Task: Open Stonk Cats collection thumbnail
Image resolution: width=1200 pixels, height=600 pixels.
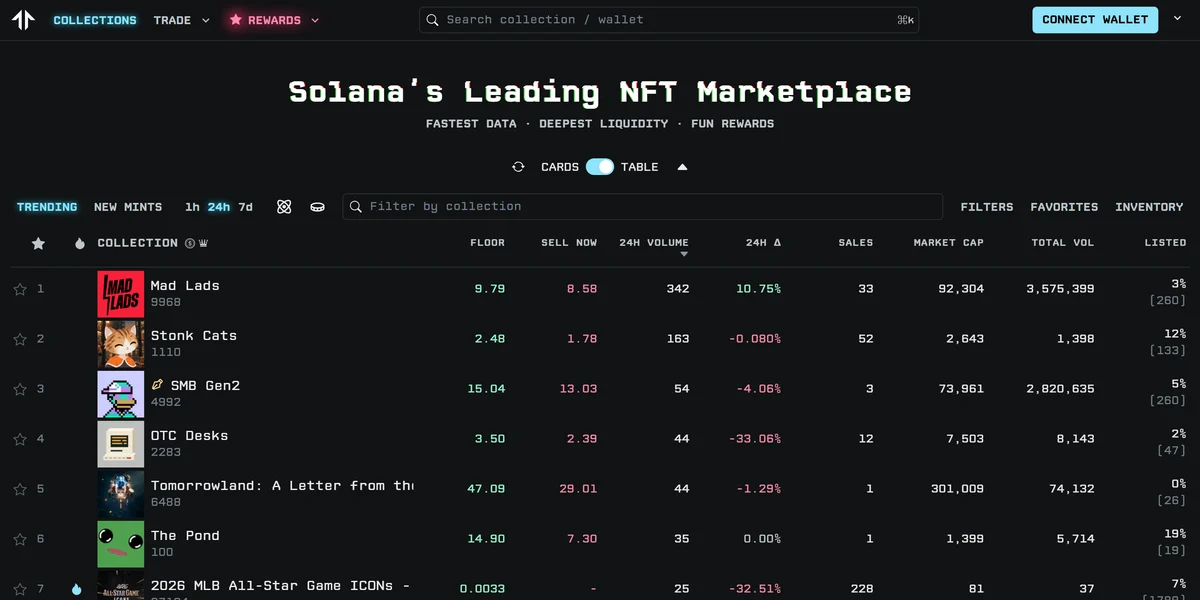Action: 121,344
